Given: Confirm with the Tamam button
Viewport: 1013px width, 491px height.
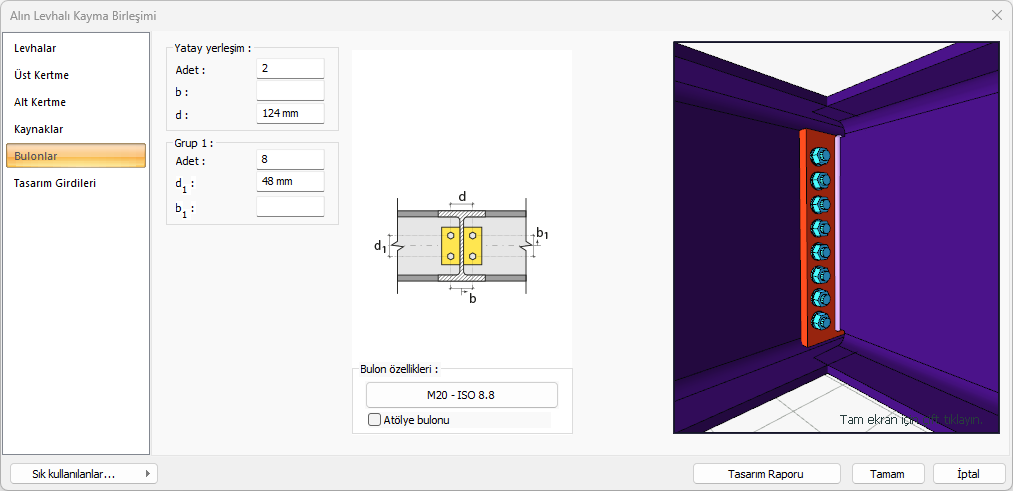Looking at the screenshot, I should pyautogui.click(x=887, y=474).
